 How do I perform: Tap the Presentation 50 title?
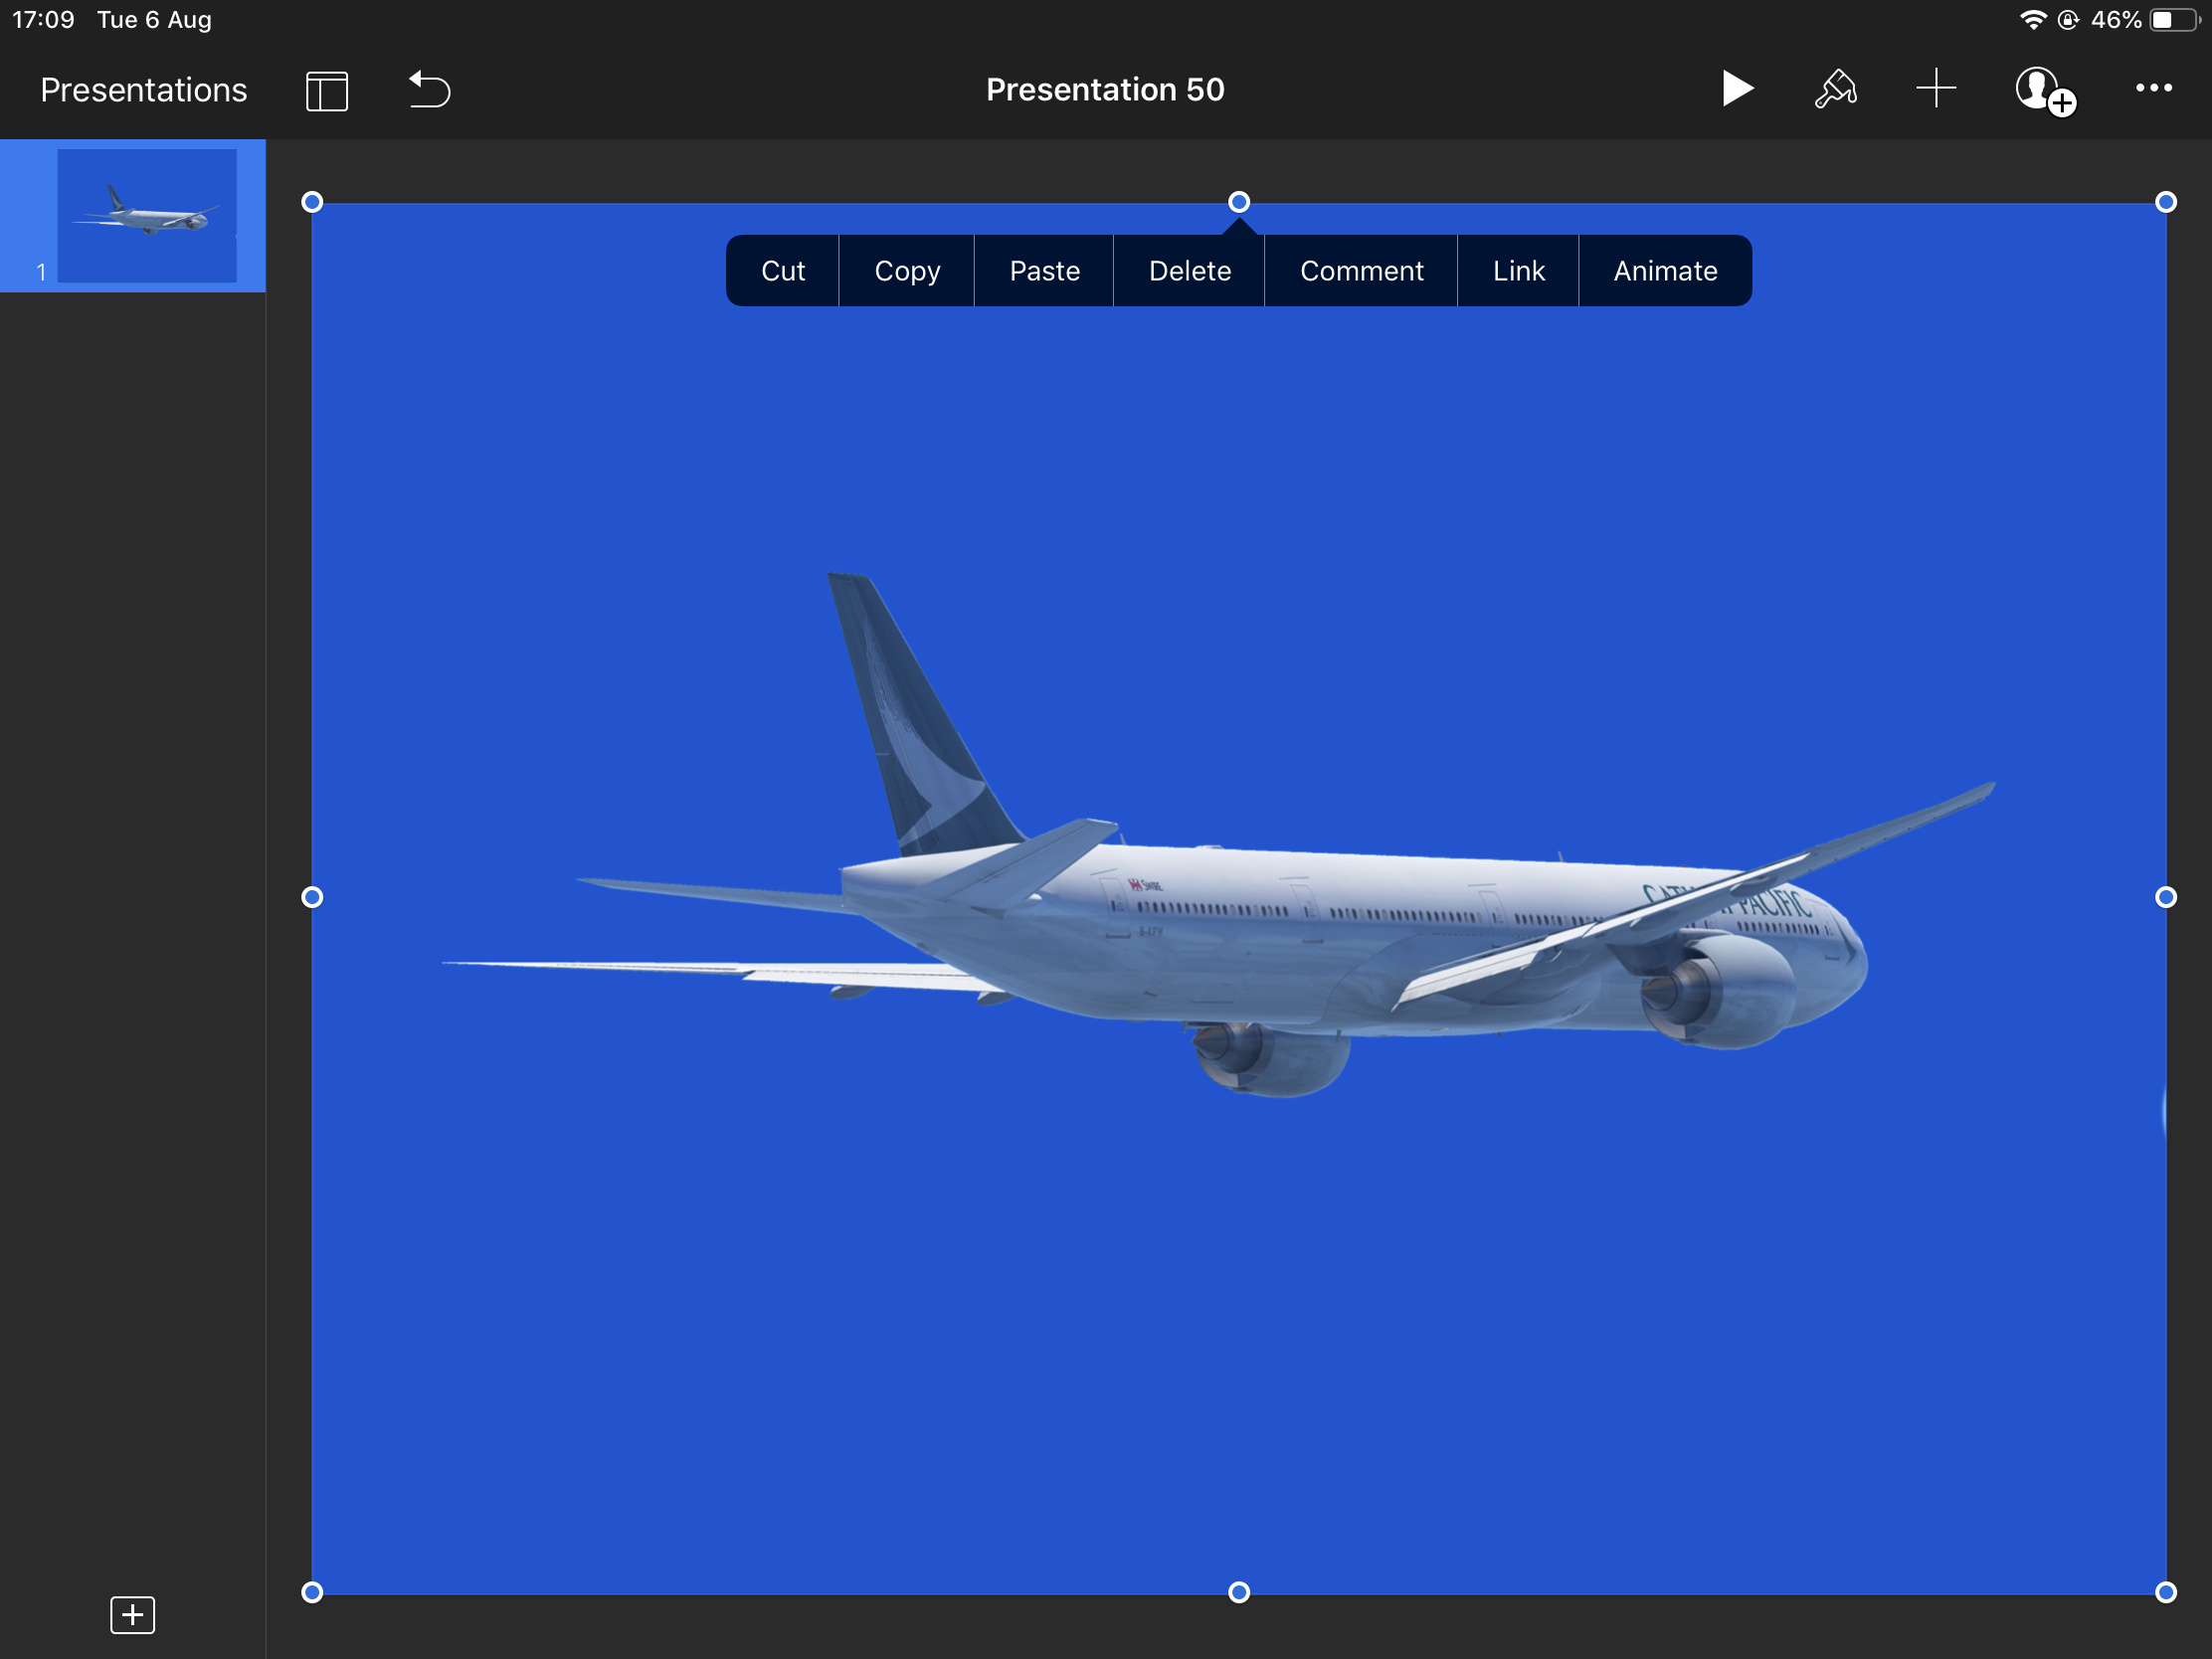click(1104, 90)
